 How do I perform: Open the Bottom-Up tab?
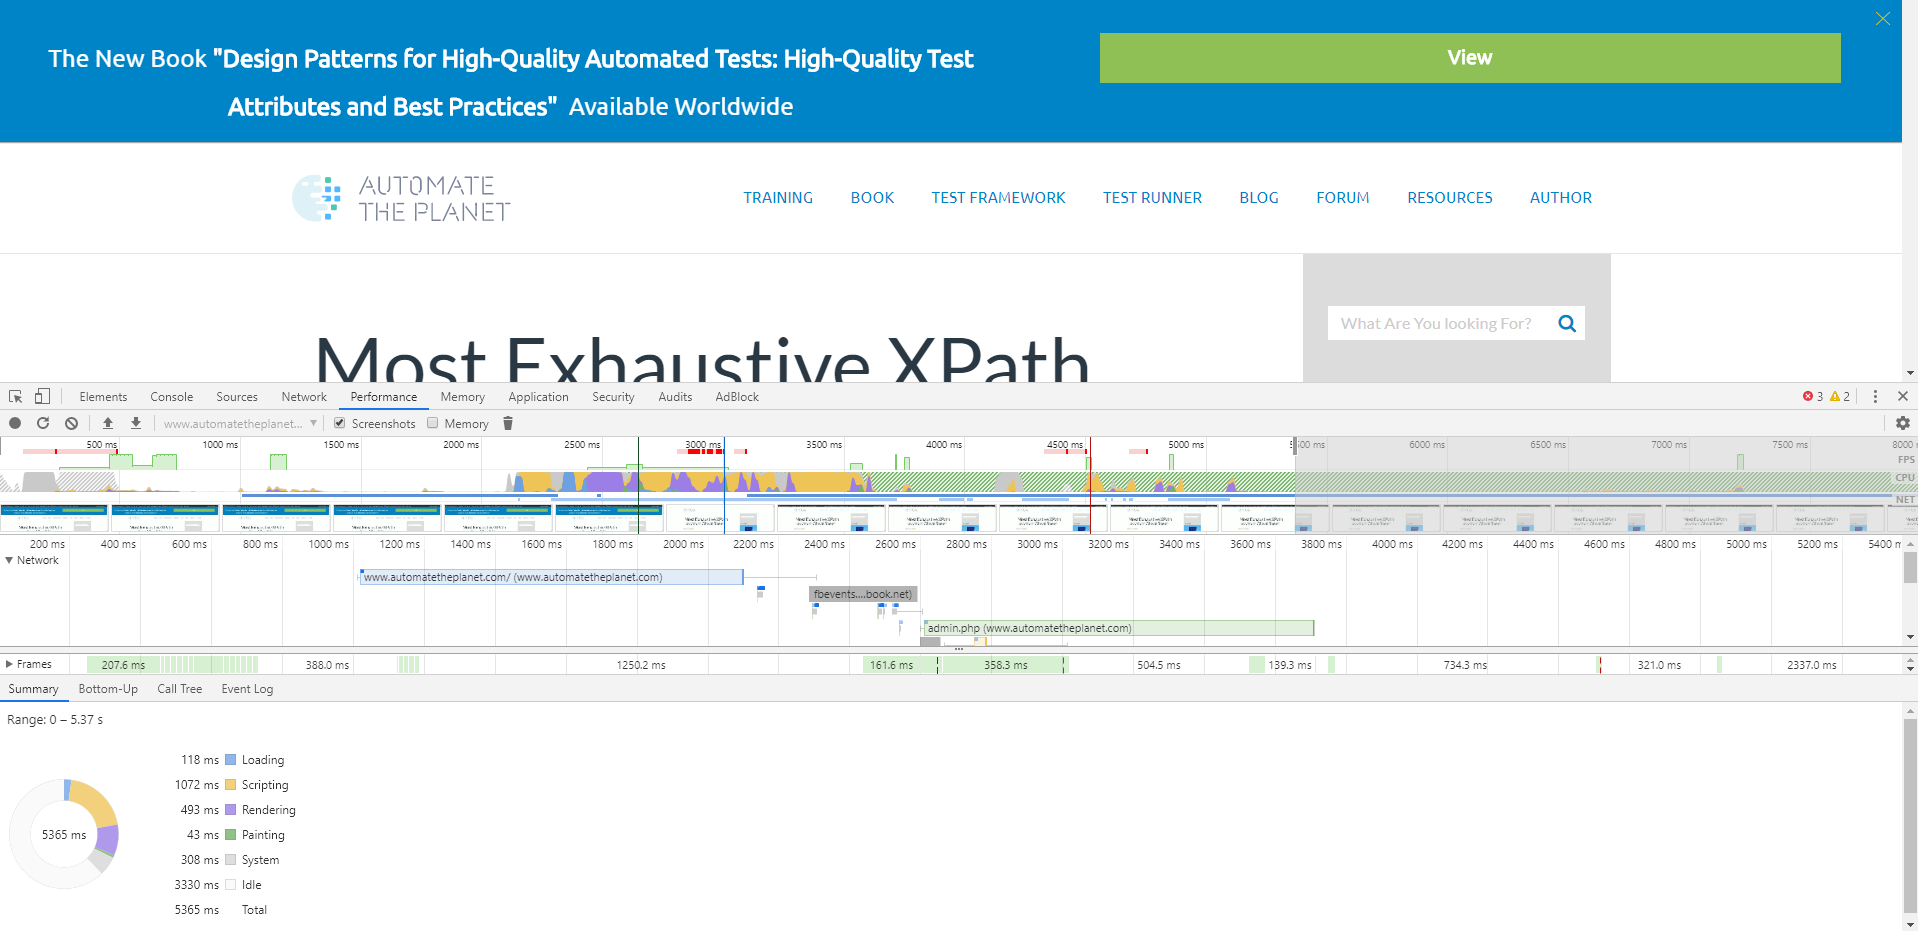pos(108,689)
